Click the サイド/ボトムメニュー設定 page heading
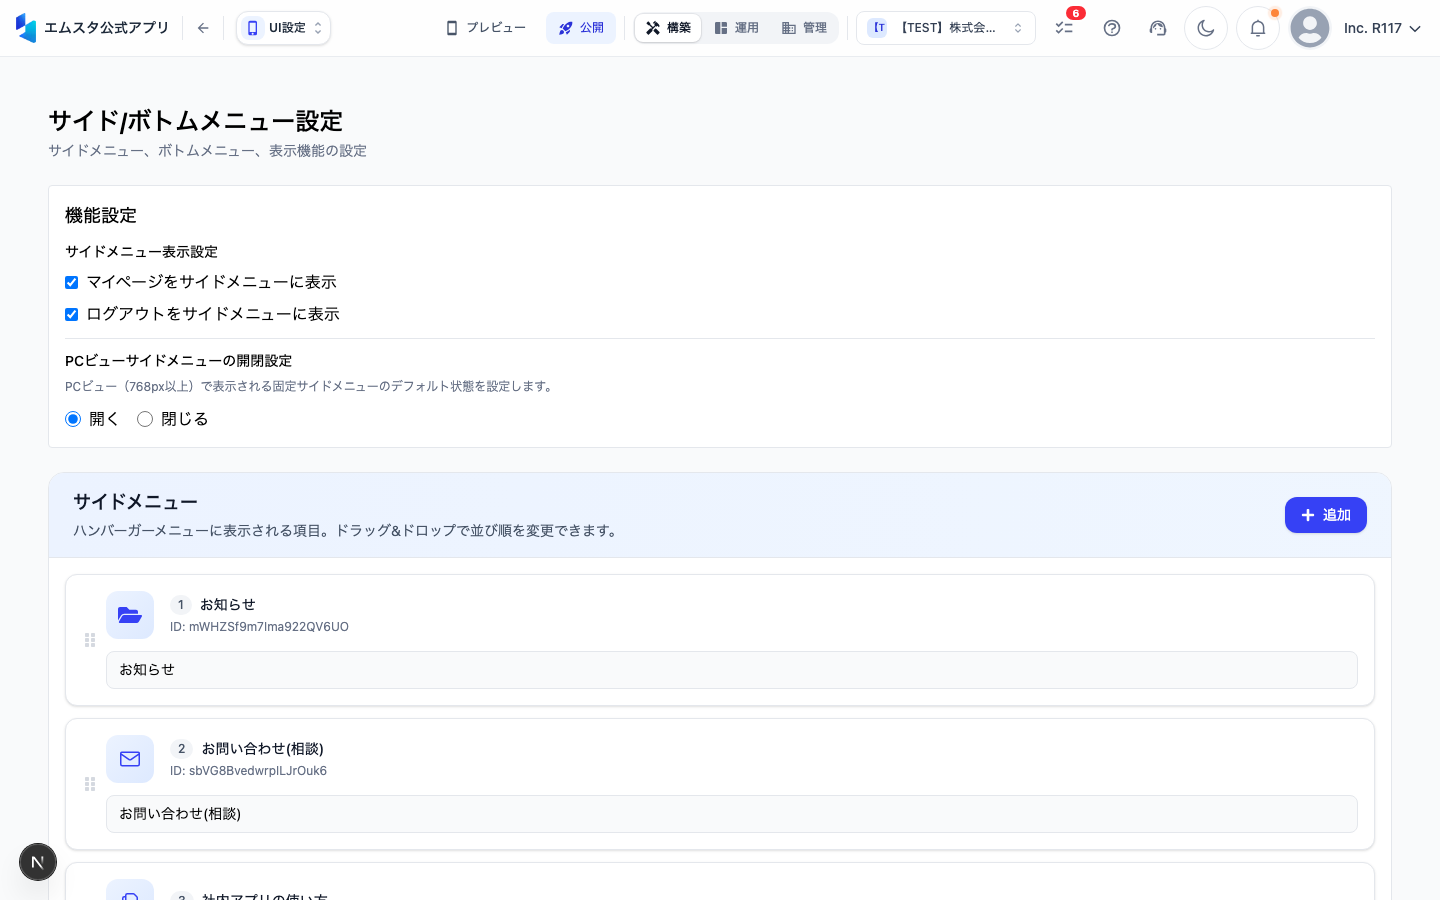This screenshot has width=1440, height=900. [196, 121]
